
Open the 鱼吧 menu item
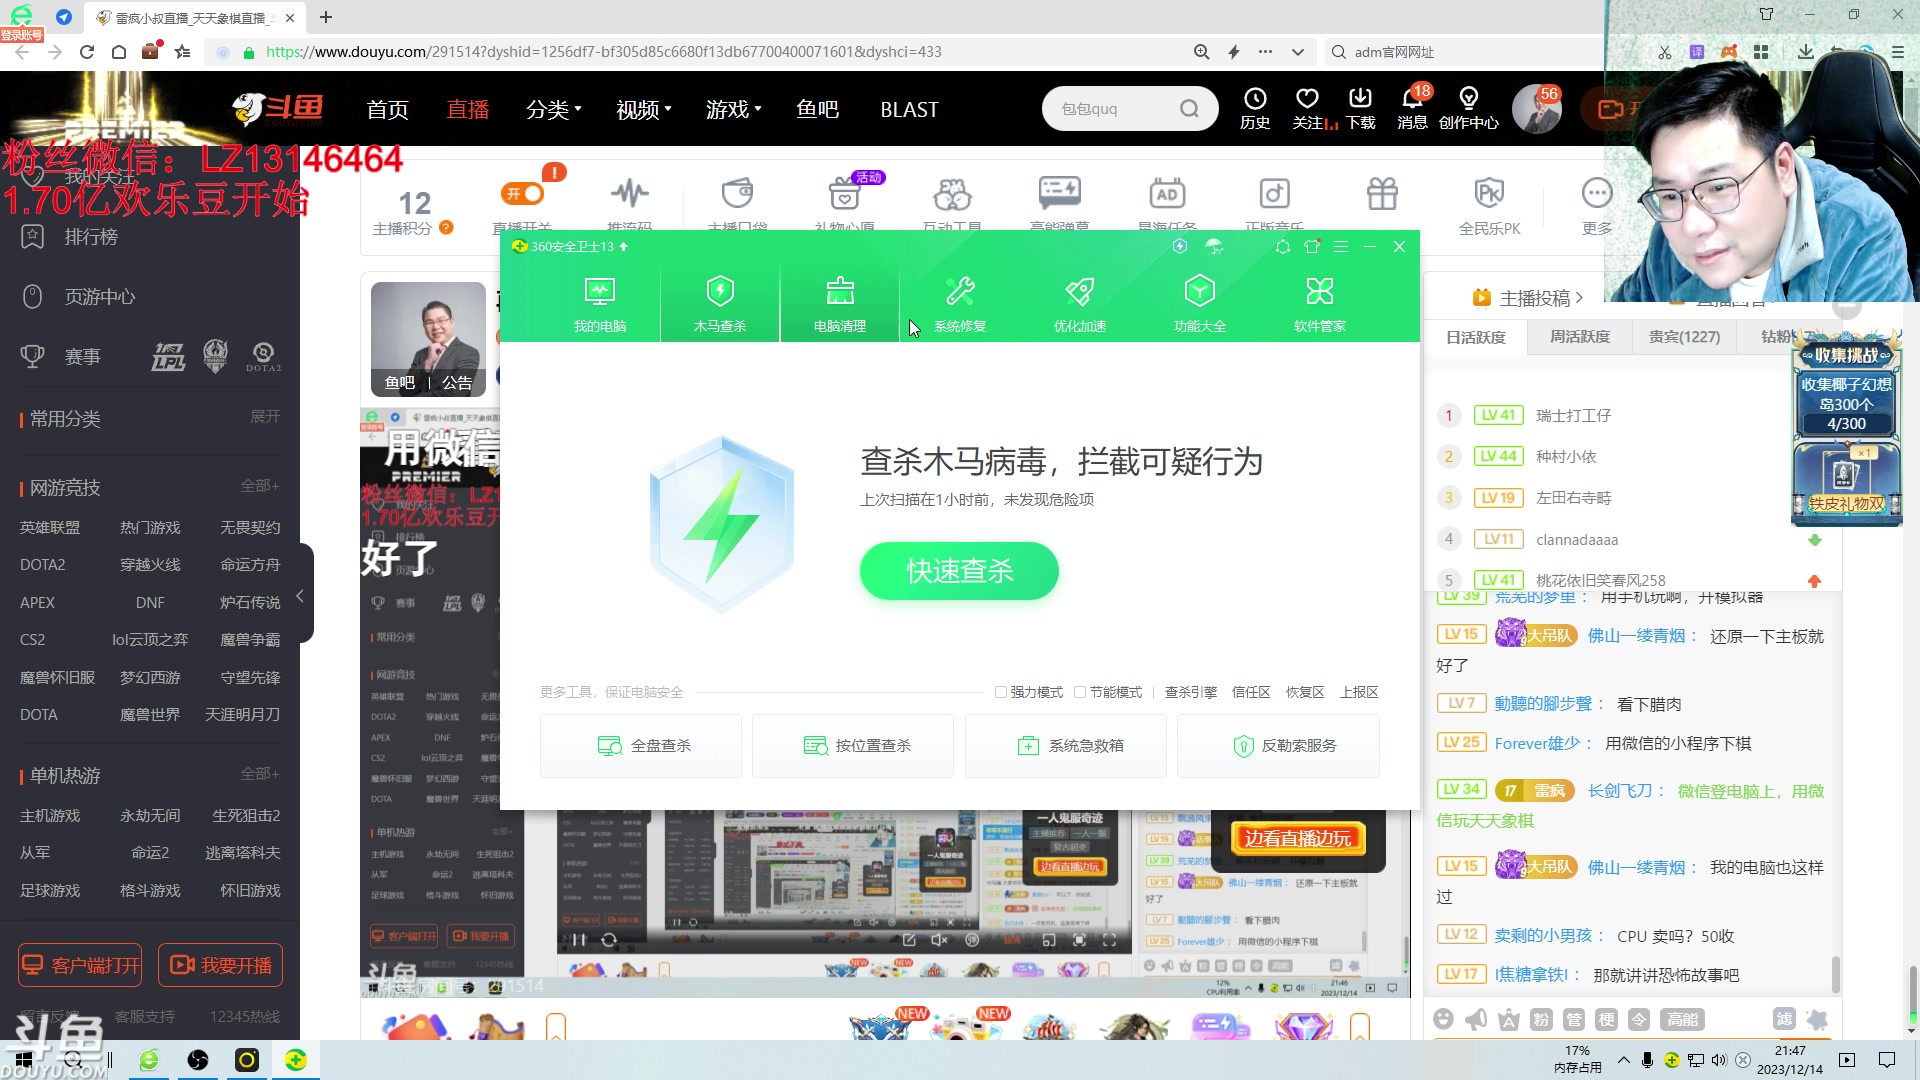(x=817, y=109)
